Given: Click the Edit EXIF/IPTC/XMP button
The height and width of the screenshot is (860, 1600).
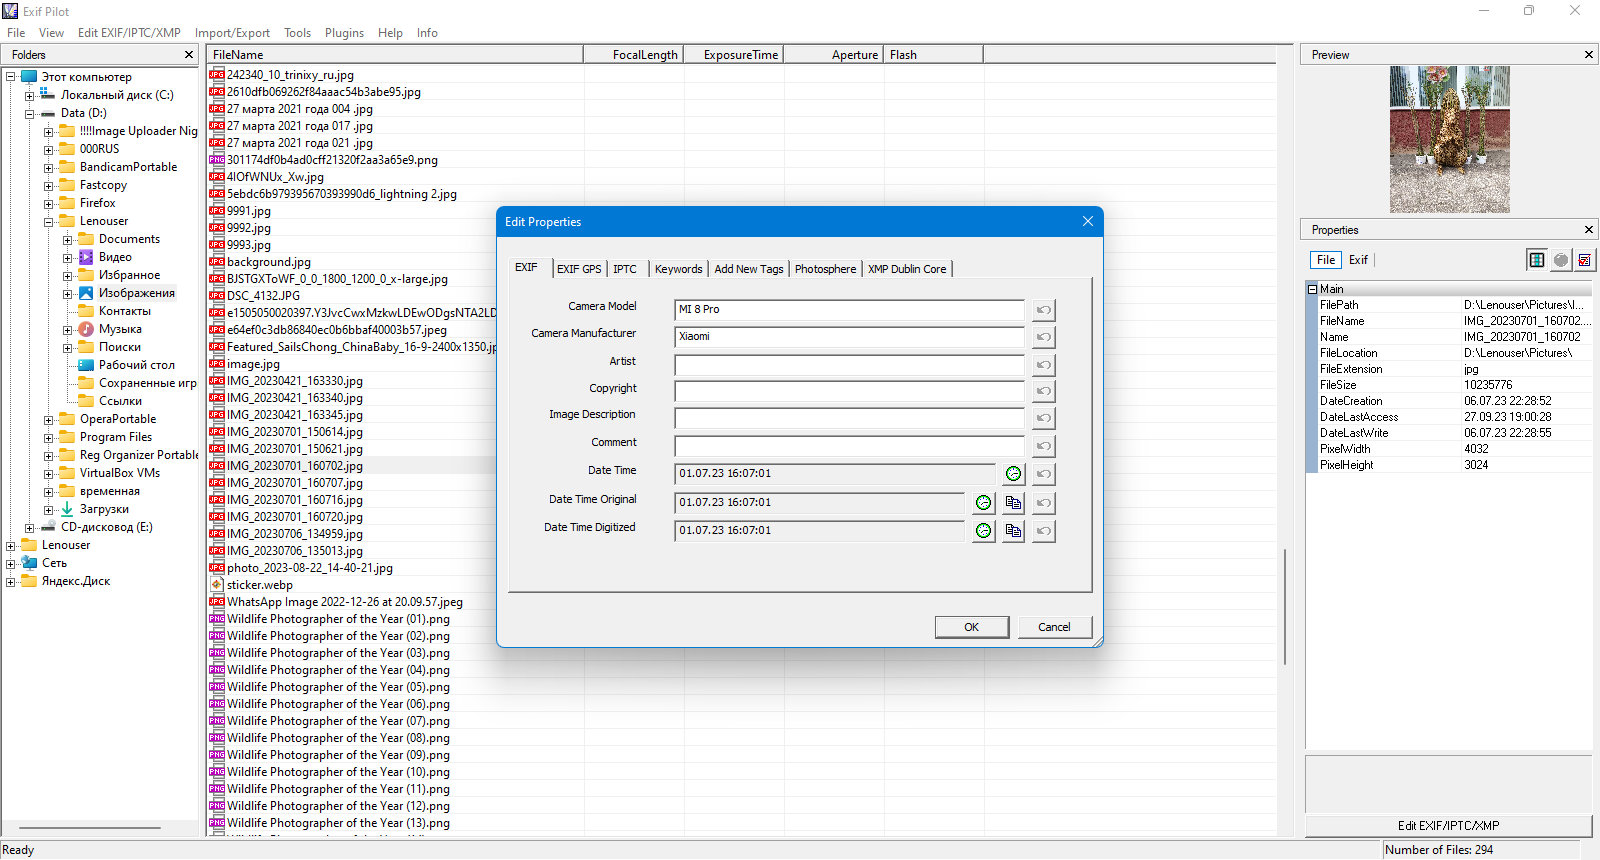Looking at the screenshot, I should pyautogui.click(x=1448, y=826).
